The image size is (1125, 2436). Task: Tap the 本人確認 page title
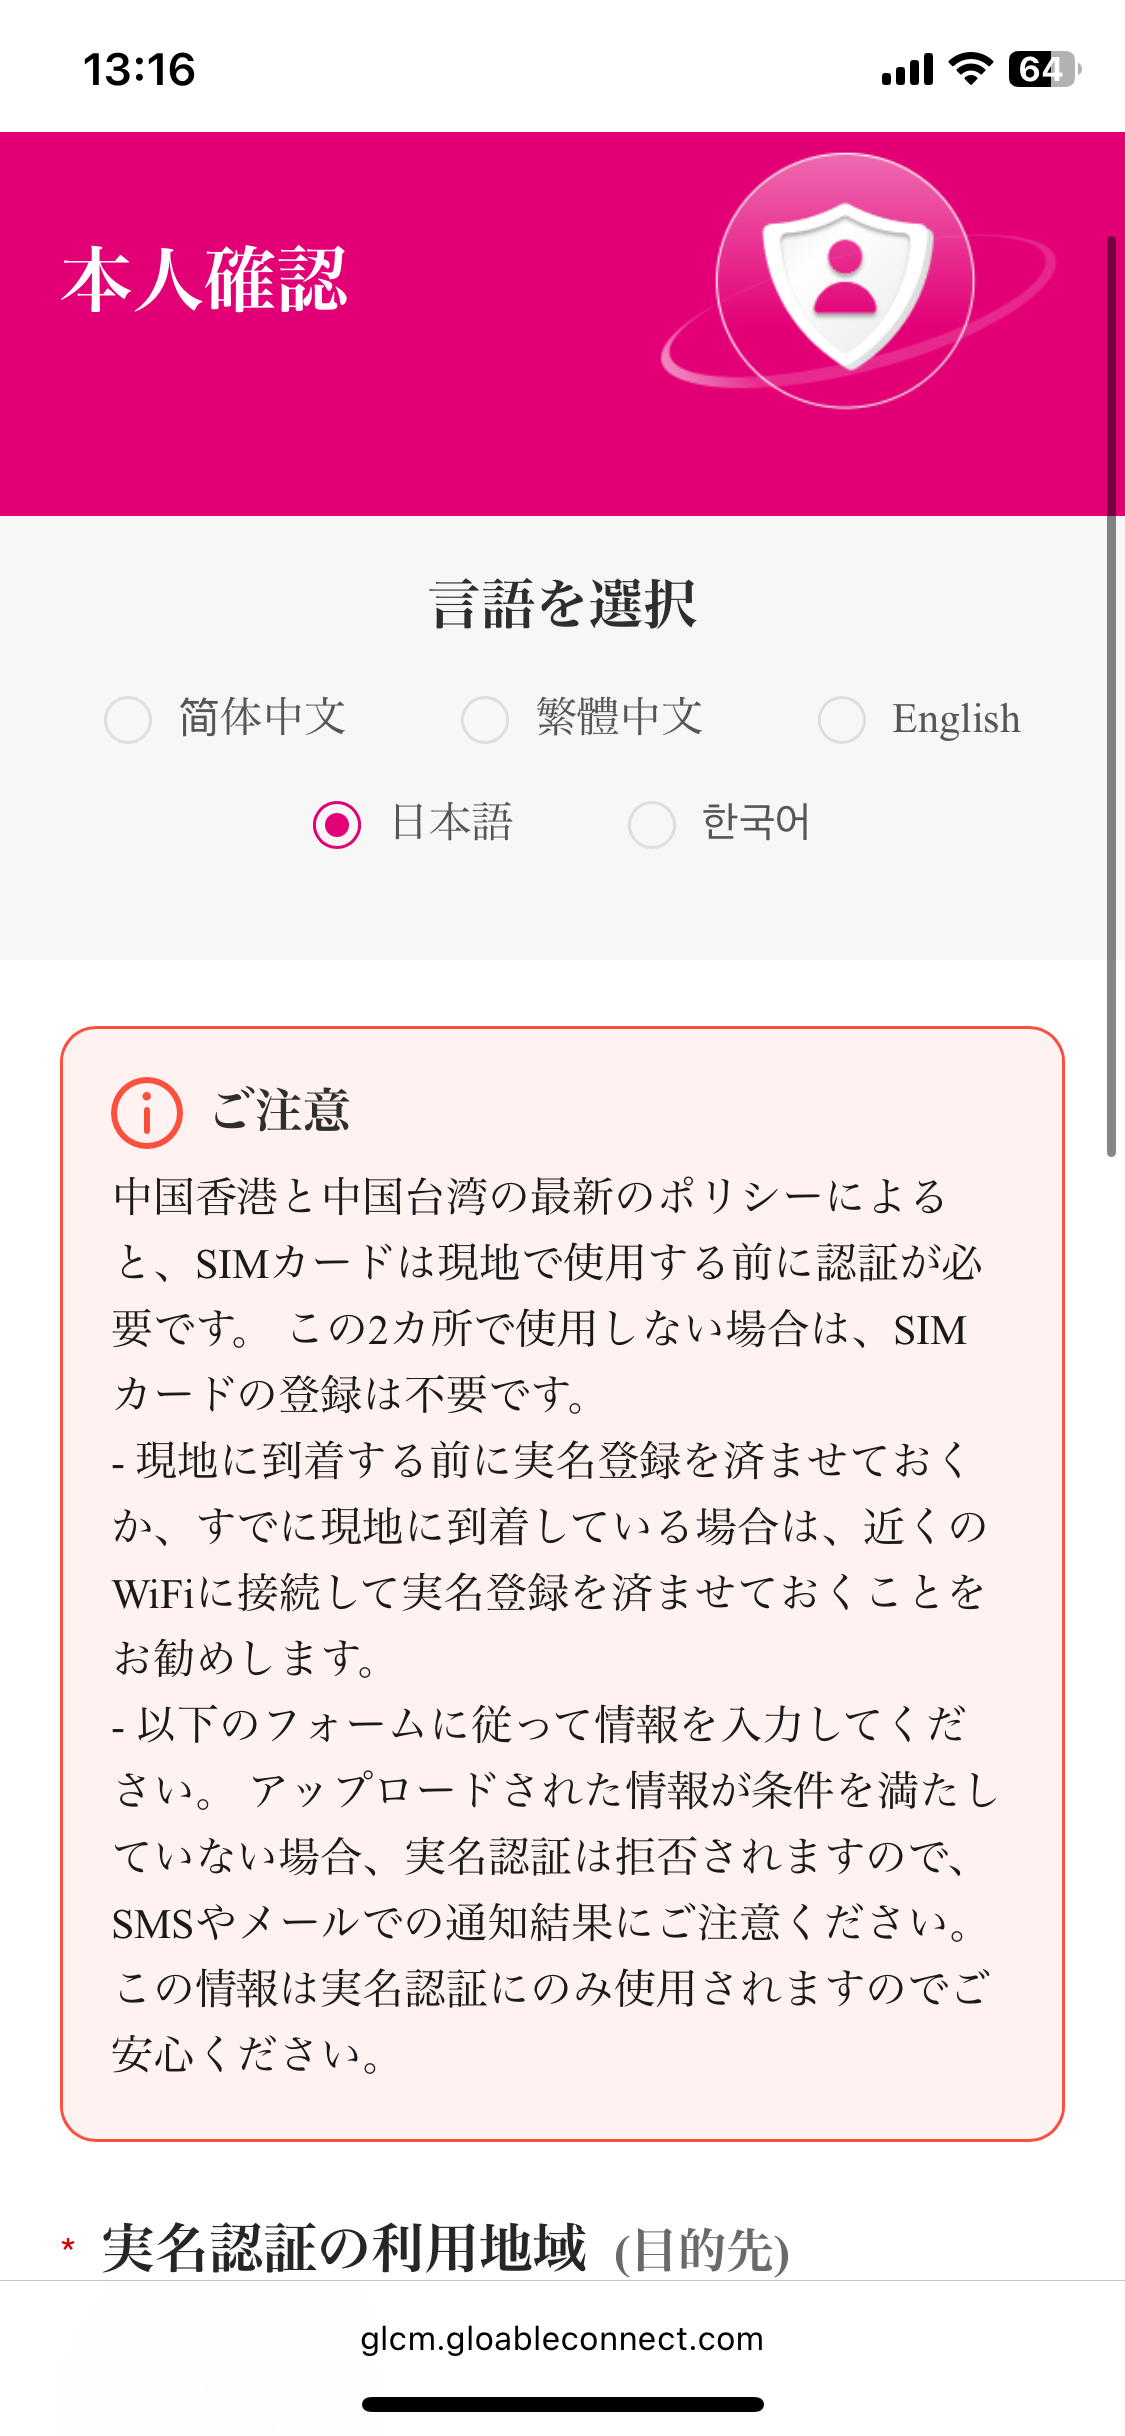point(205,279)
